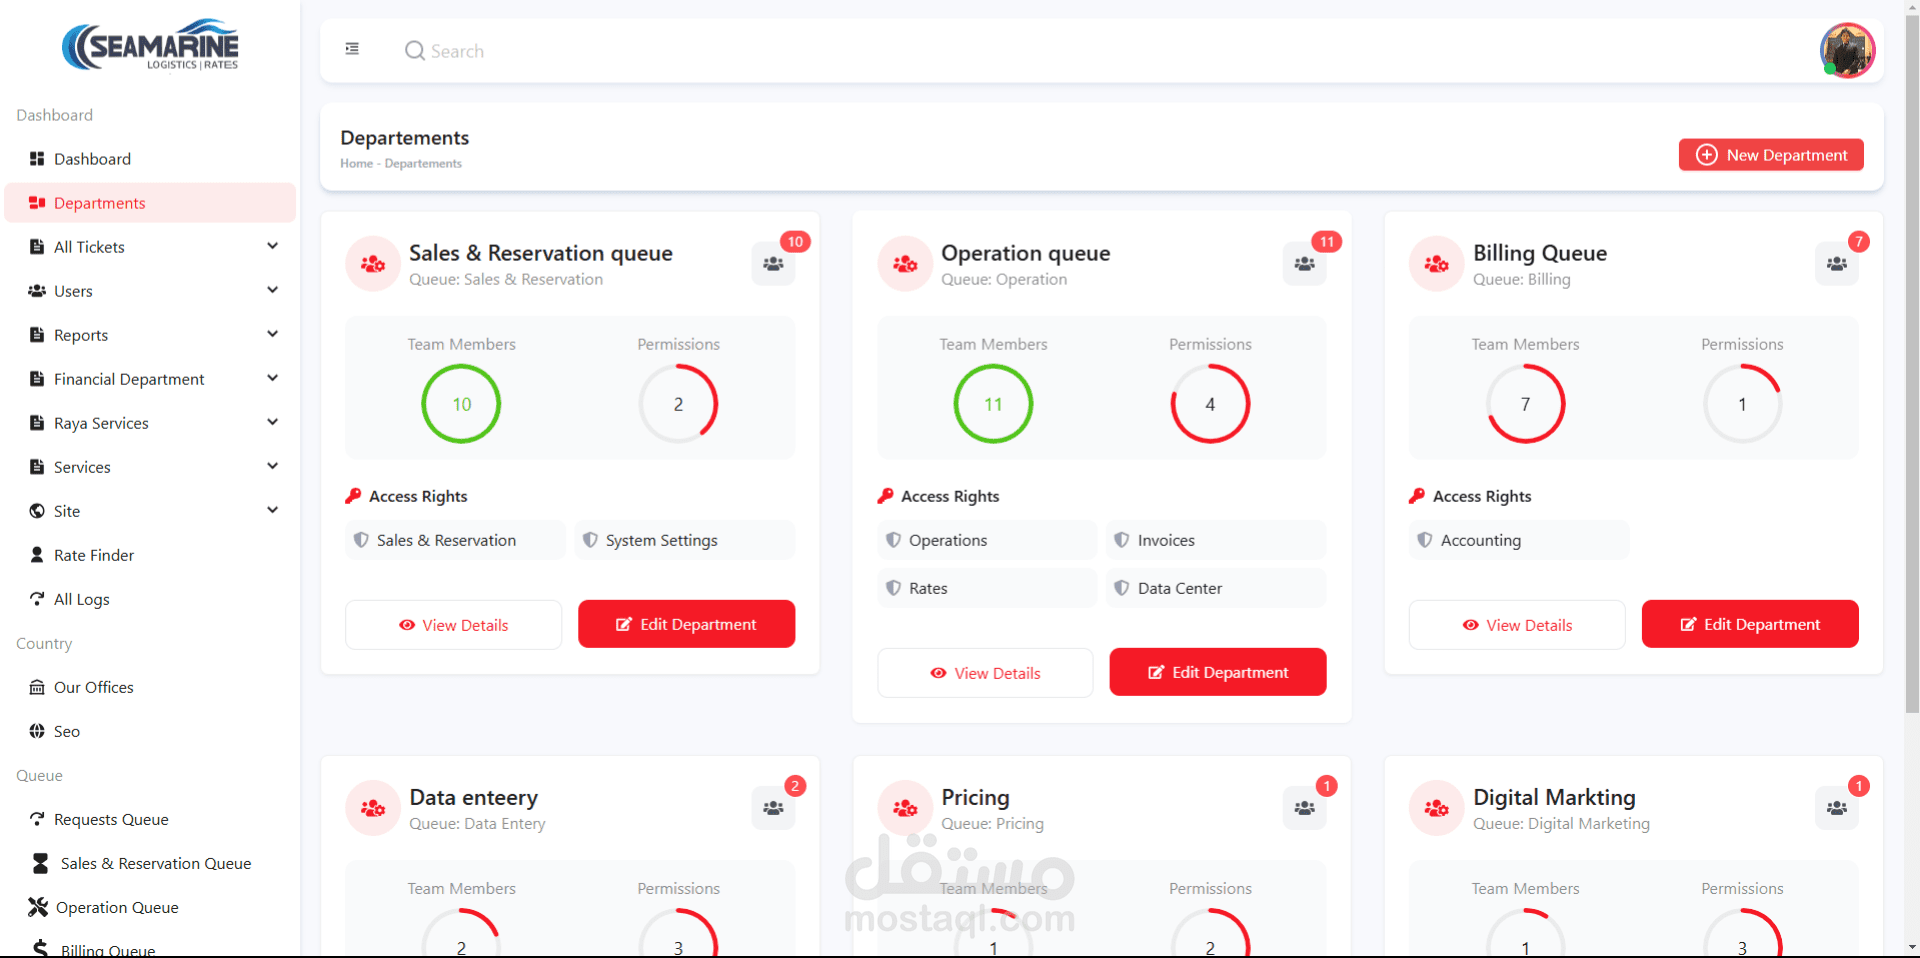Expand the Raya Services submenu chevron

click(272, 422)
